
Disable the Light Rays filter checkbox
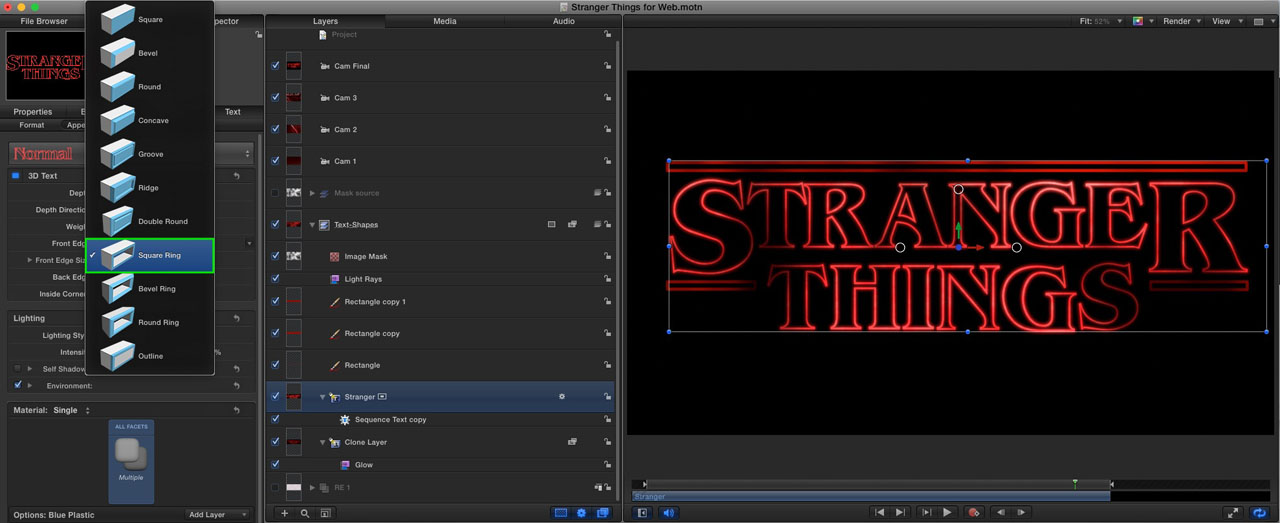tap(275, 279)
